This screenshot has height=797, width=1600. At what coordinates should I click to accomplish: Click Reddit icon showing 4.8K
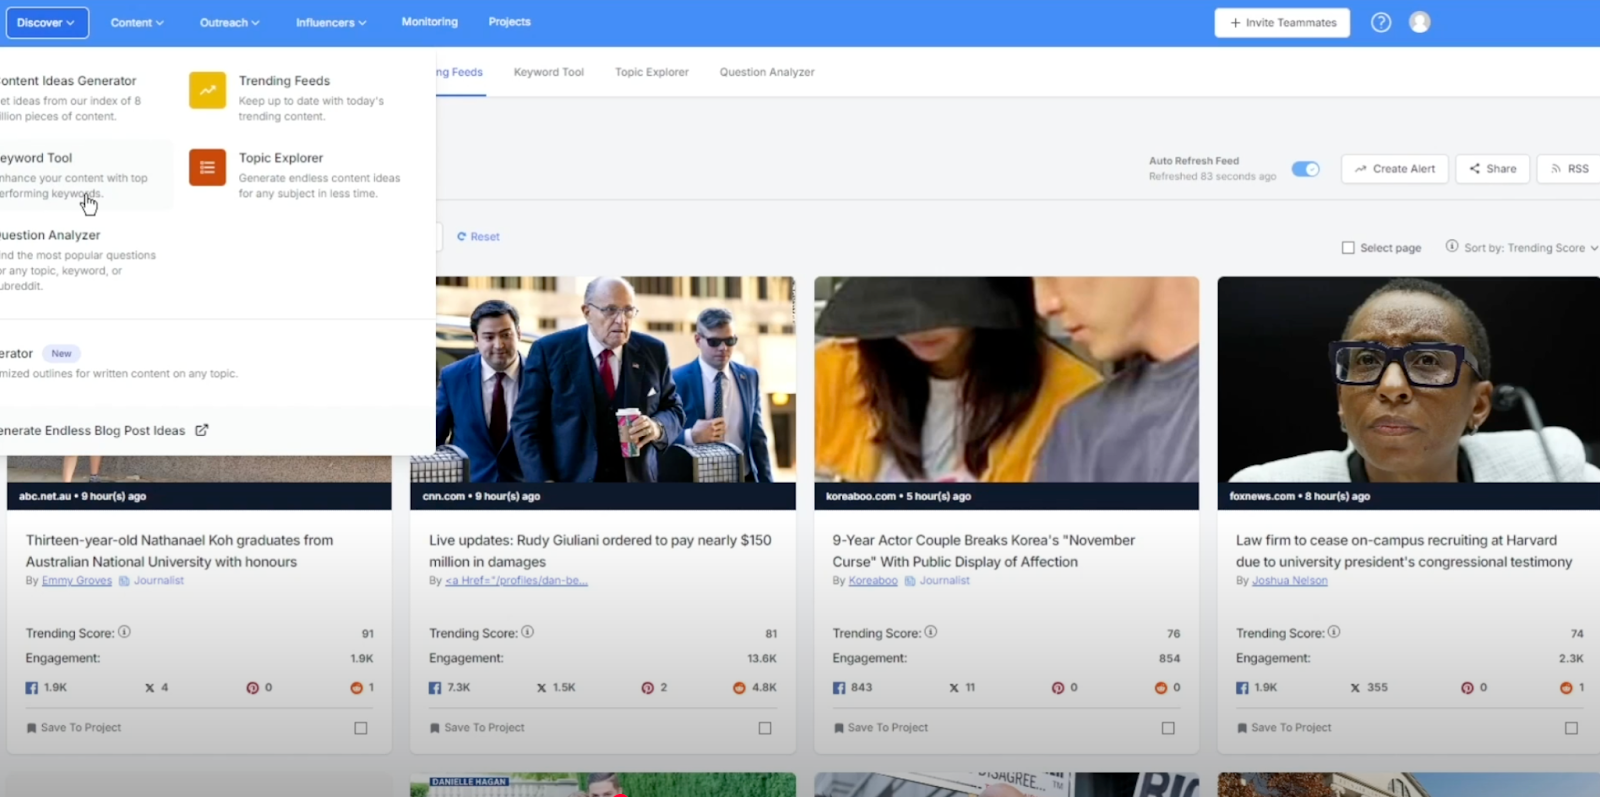click(x=740, y=688)
